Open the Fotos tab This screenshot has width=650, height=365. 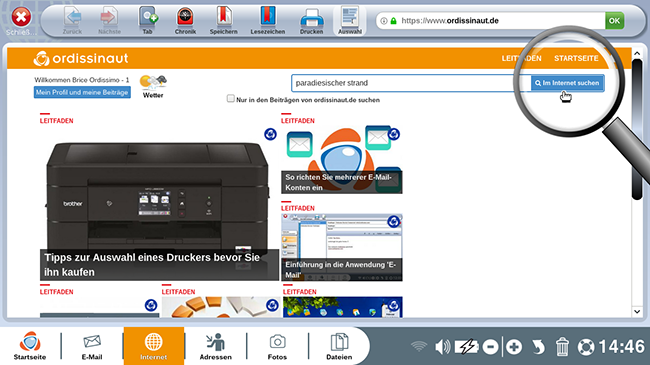pyautogui.click(x=277, y=346)
